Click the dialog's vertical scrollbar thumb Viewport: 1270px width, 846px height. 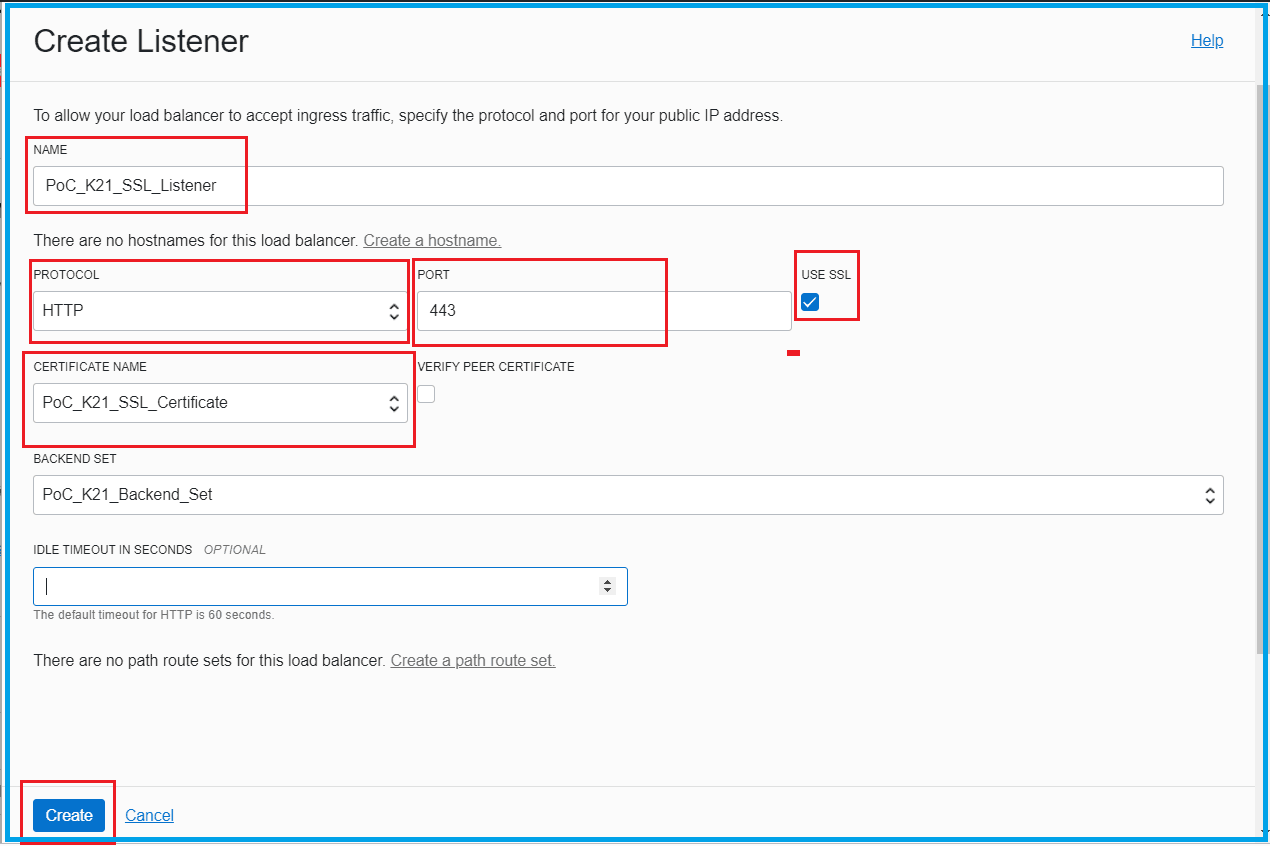tap(1262, 370)
